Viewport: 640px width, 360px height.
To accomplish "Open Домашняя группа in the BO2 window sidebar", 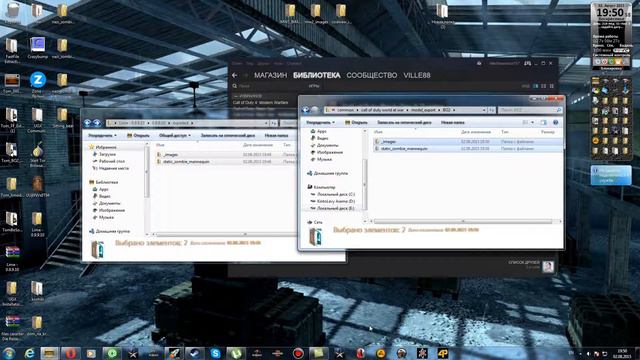I will coord(330,173).
